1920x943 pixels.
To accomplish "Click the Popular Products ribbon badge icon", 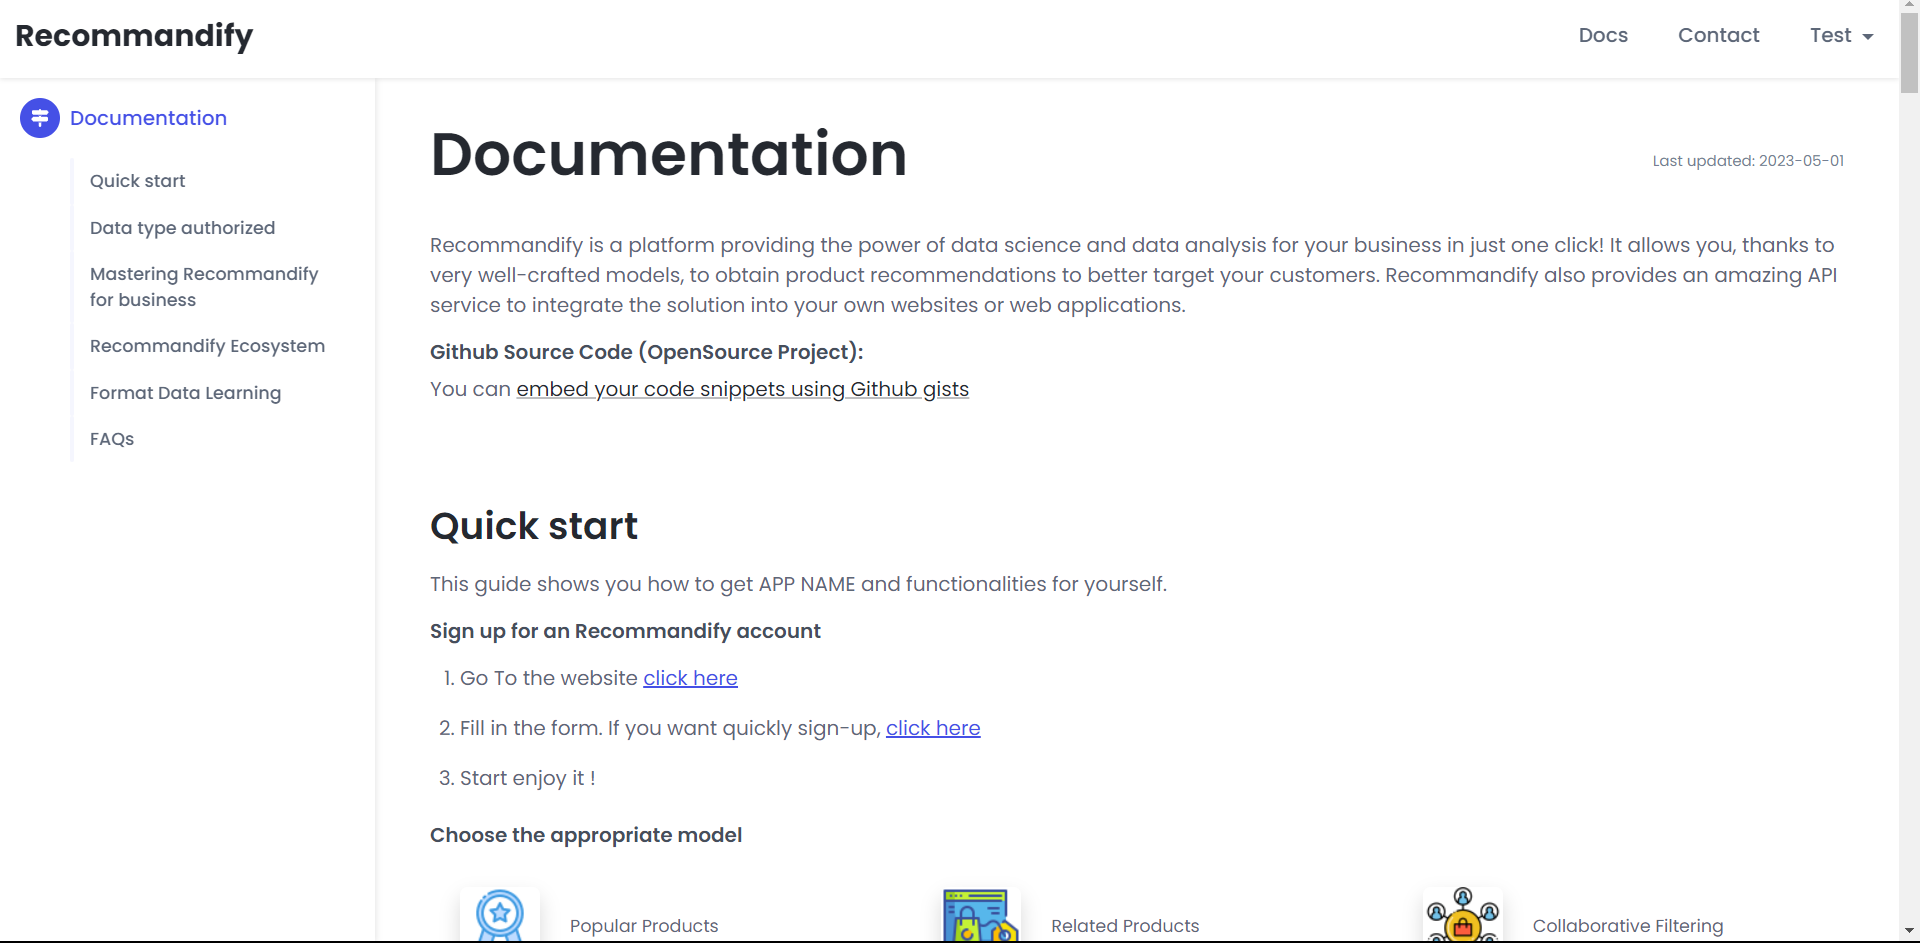I will coord(500,914).
